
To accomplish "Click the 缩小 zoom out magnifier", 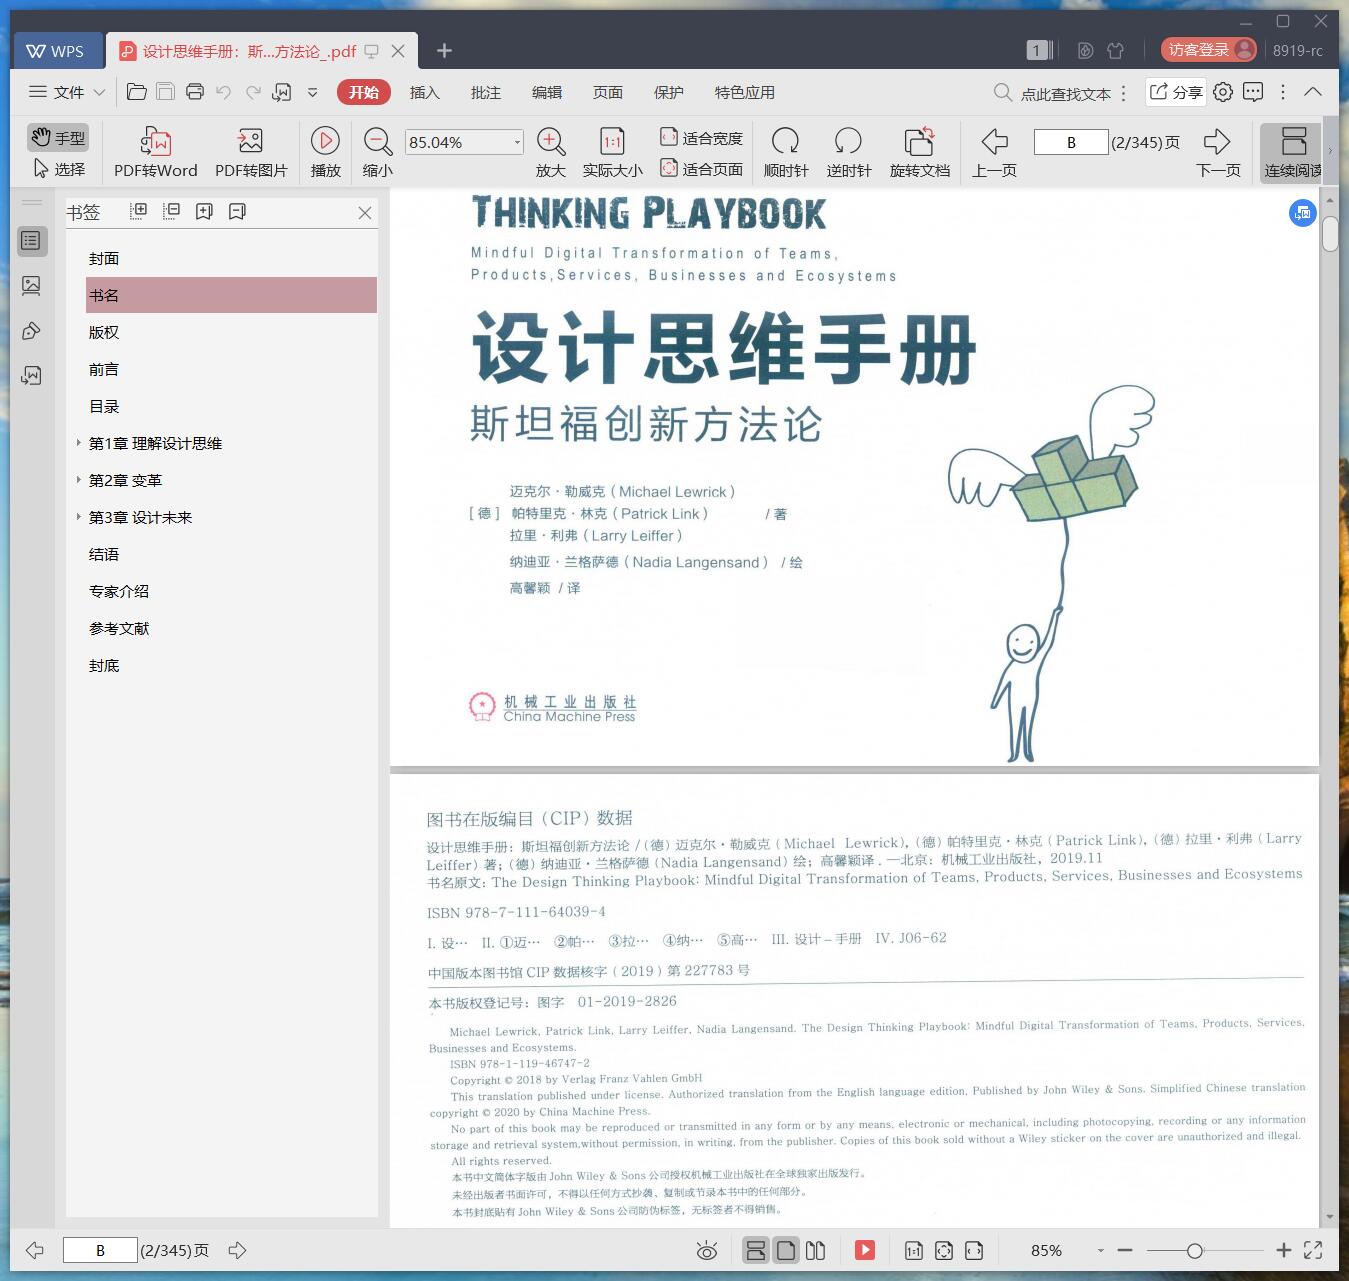I will click(377, 152).
